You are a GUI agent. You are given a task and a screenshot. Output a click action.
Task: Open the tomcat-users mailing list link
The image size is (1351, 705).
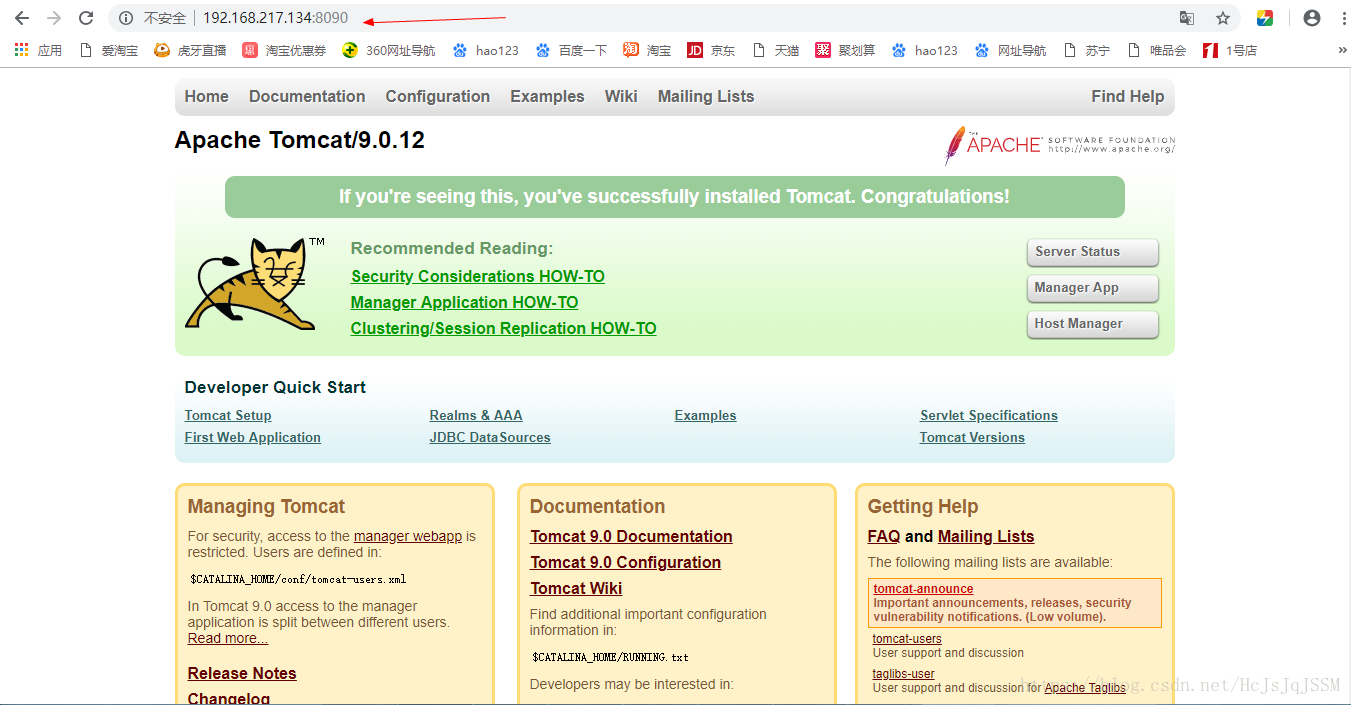pos(907,639)
